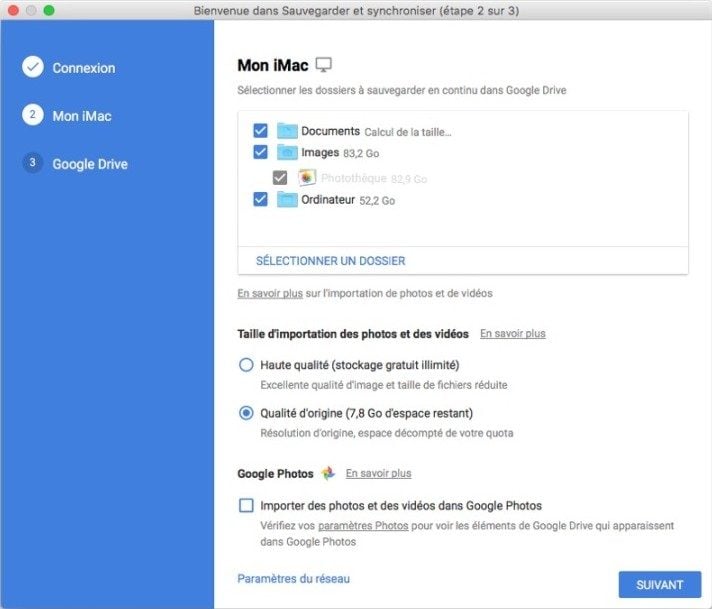Click the Images folder icon

click(x=287, y=152)
